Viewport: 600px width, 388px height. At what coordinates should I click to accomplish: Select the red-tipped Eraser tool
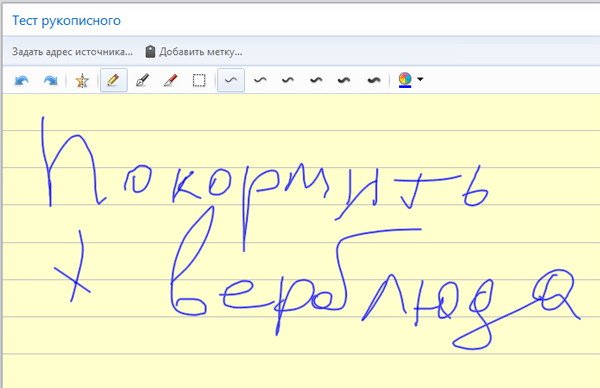(170, 80)
